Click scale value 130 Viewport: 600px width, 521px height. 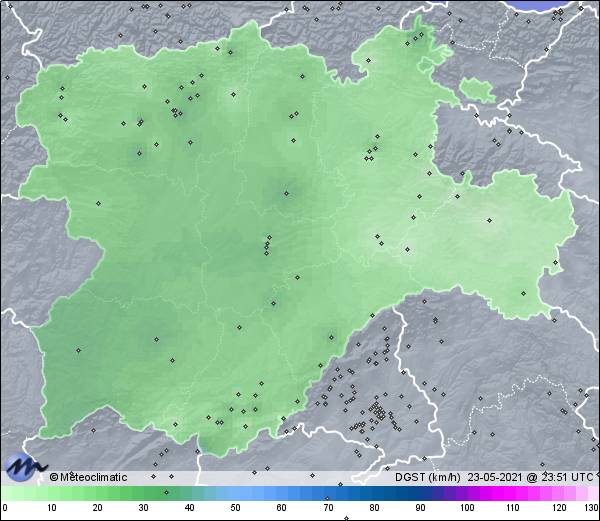[x=592, y=508]
